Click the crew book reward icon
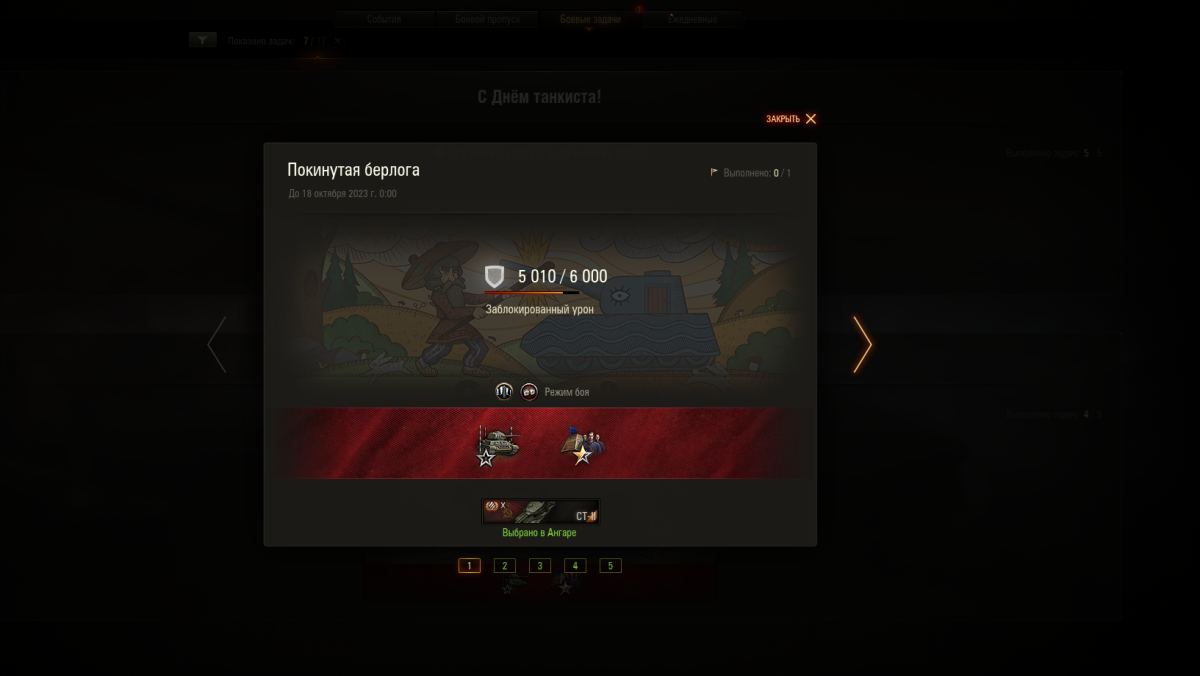 [583, 446]
